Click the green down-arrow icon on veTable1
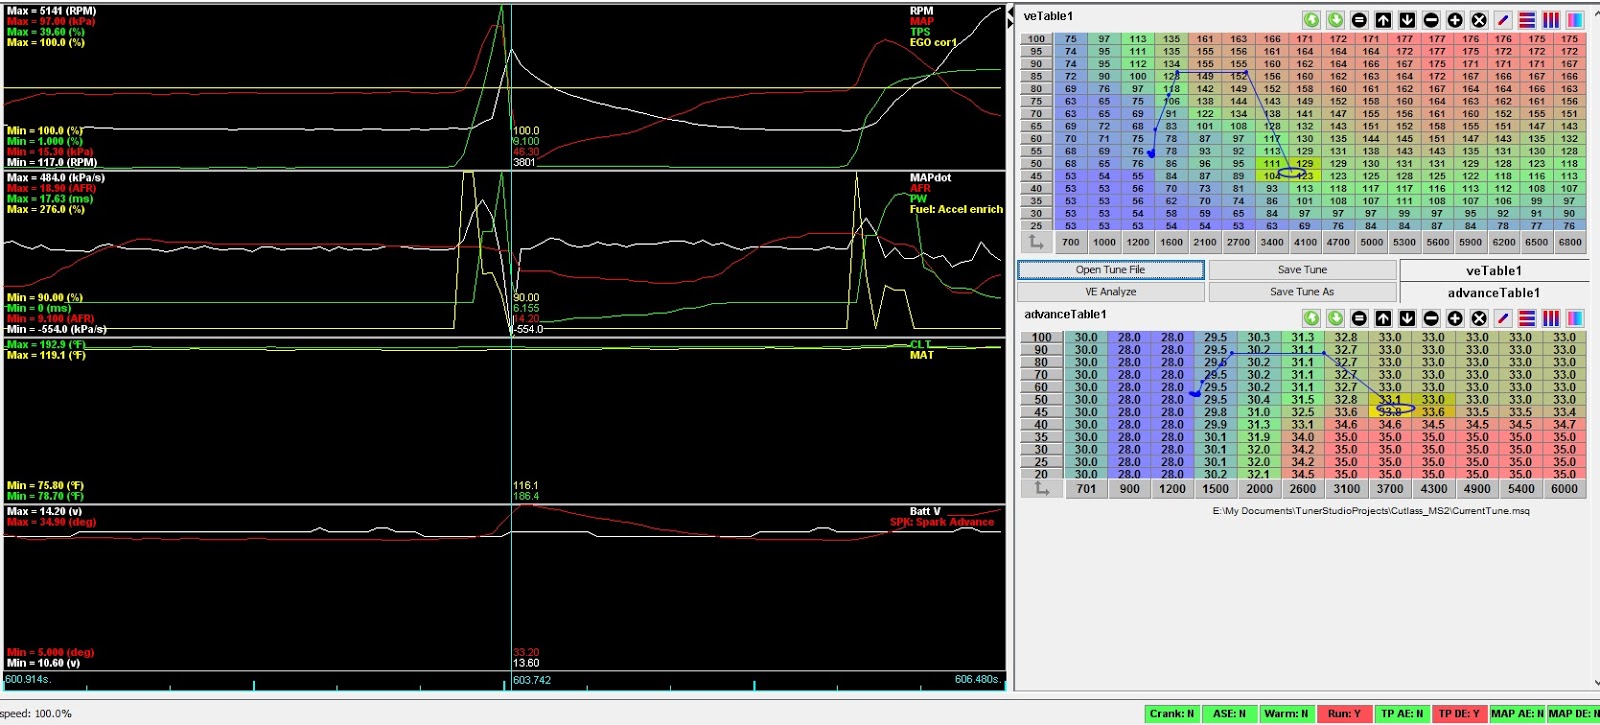Viewport: 1600px width, 725px height. coord(1335,20)
